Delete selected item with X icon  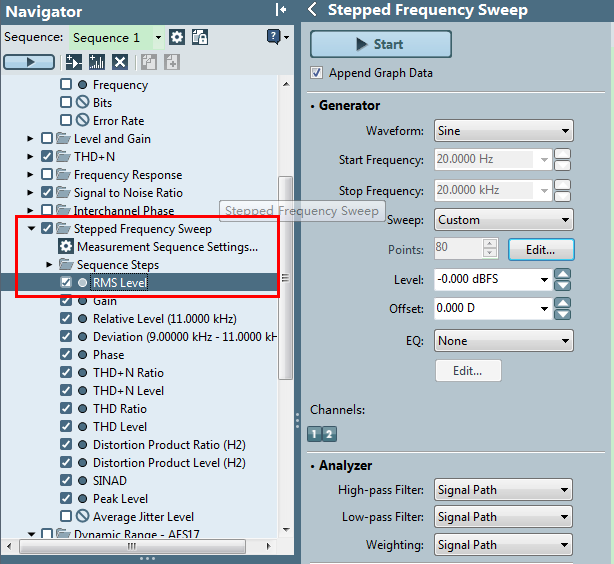120,62
